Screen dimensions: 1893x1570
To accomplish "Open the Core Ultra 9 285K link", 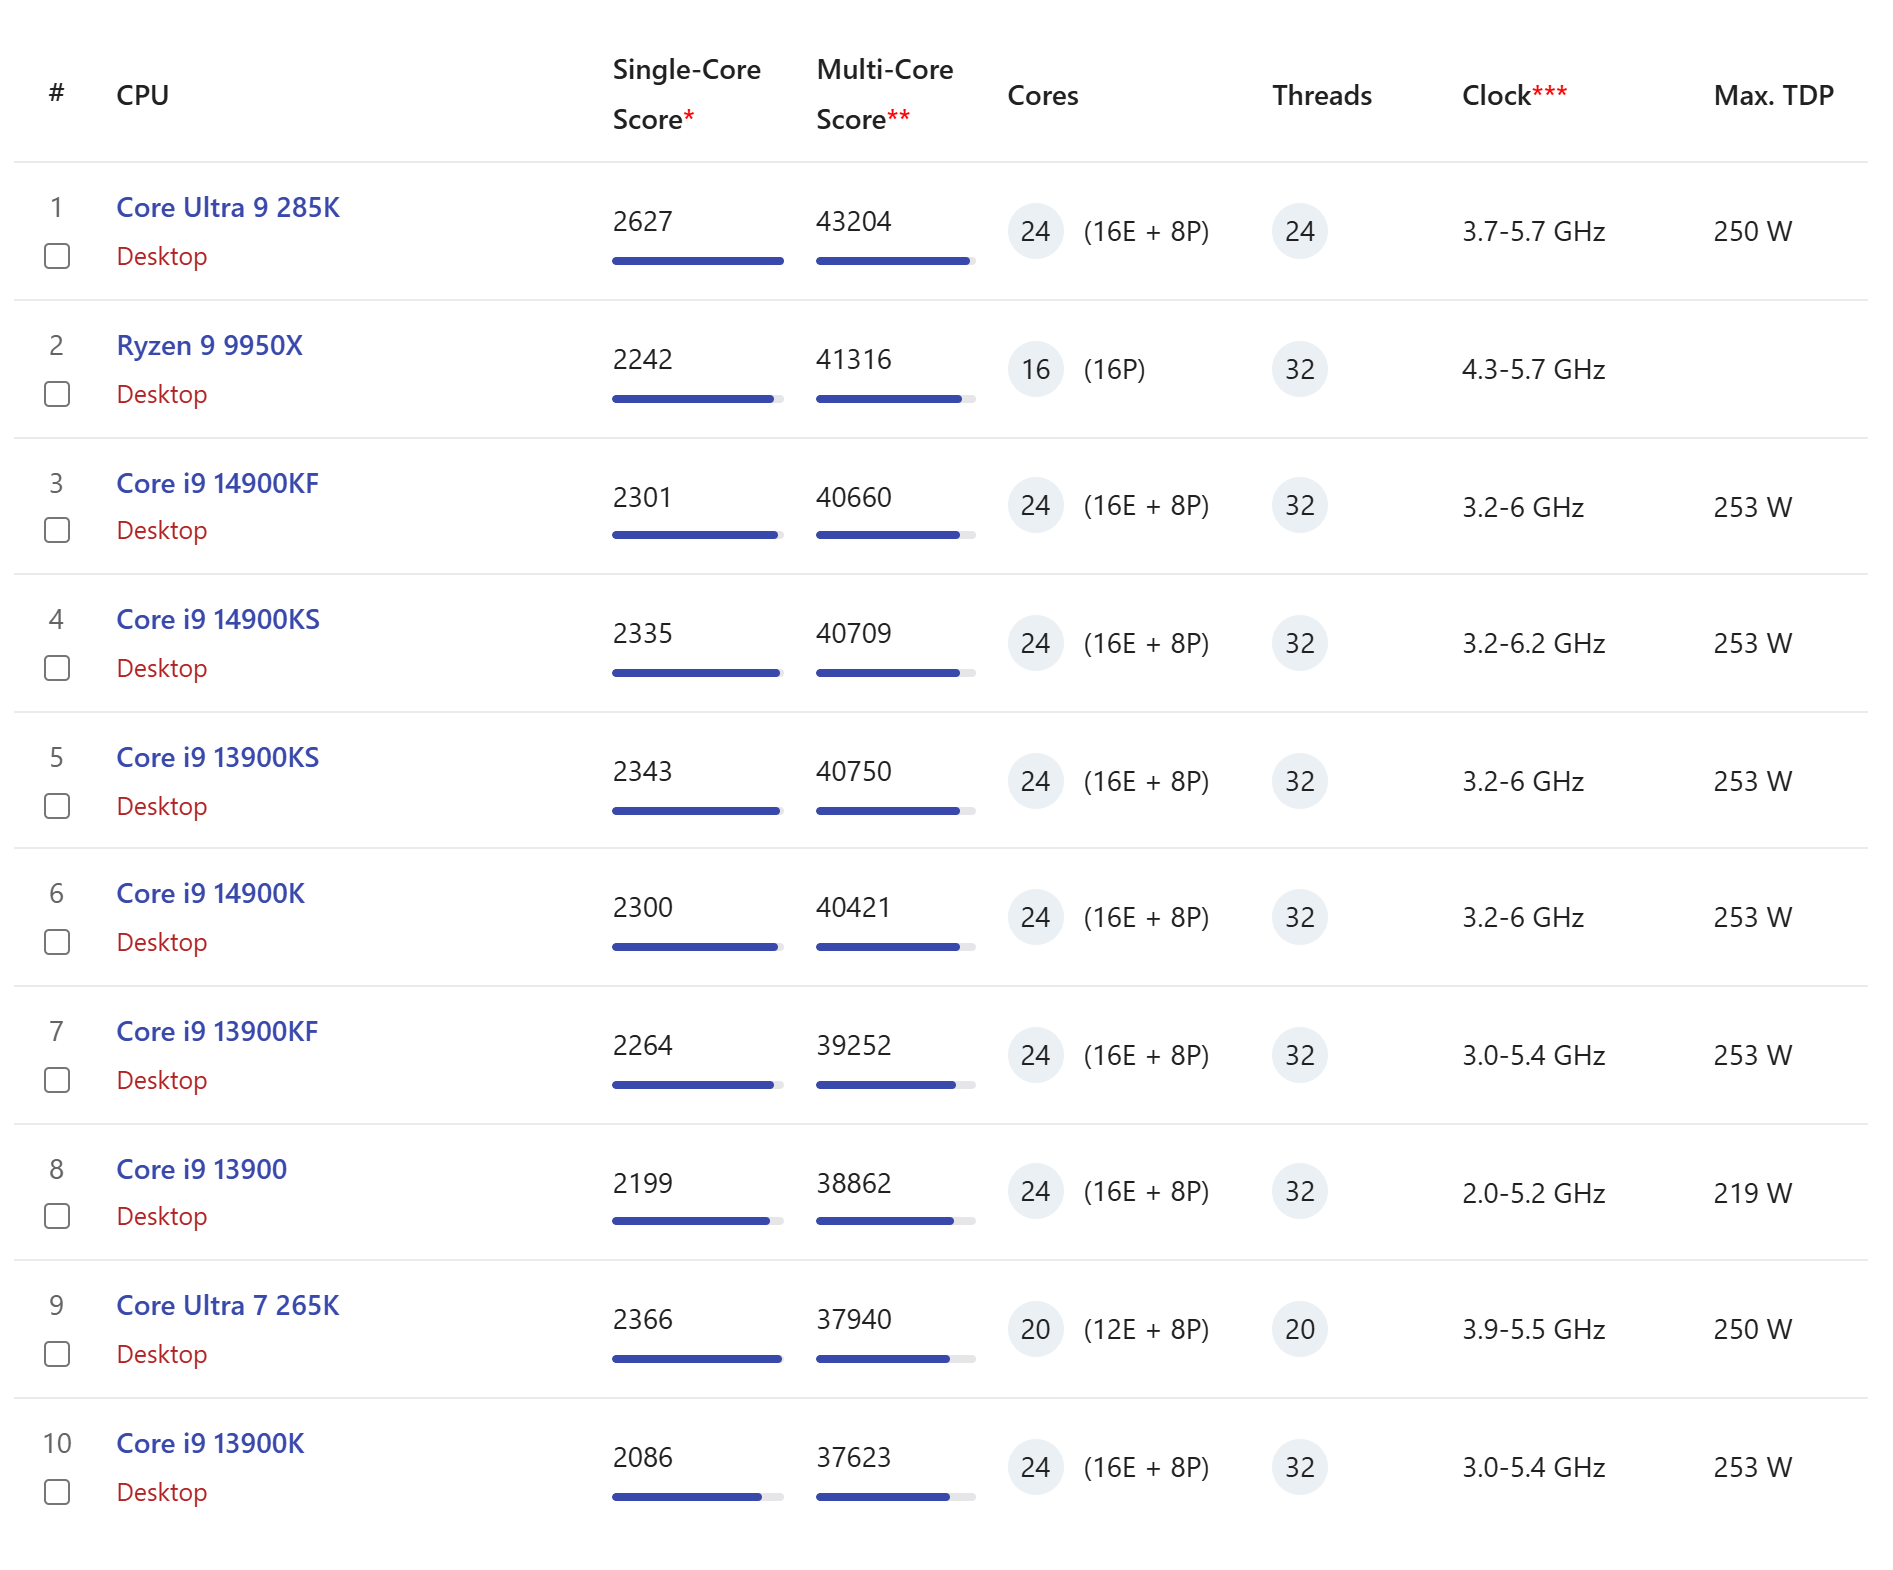I will point(227,207).
